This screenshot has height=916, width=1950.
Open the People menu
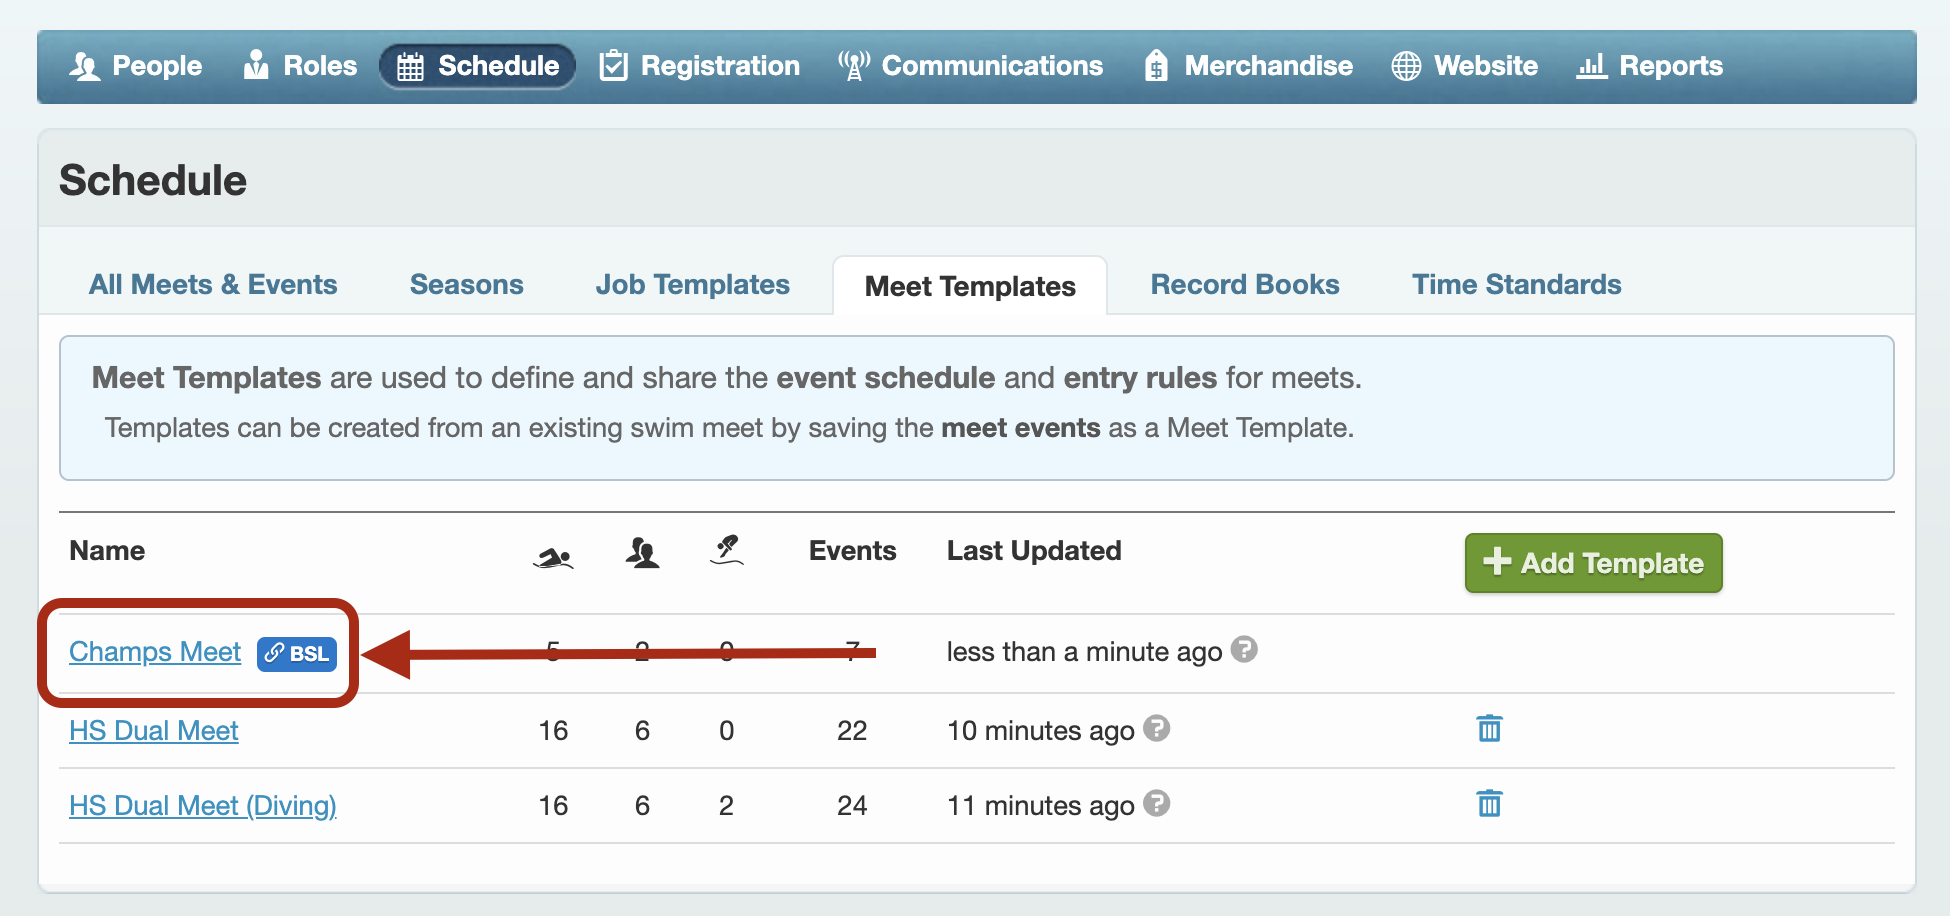[x=136, y=66]
